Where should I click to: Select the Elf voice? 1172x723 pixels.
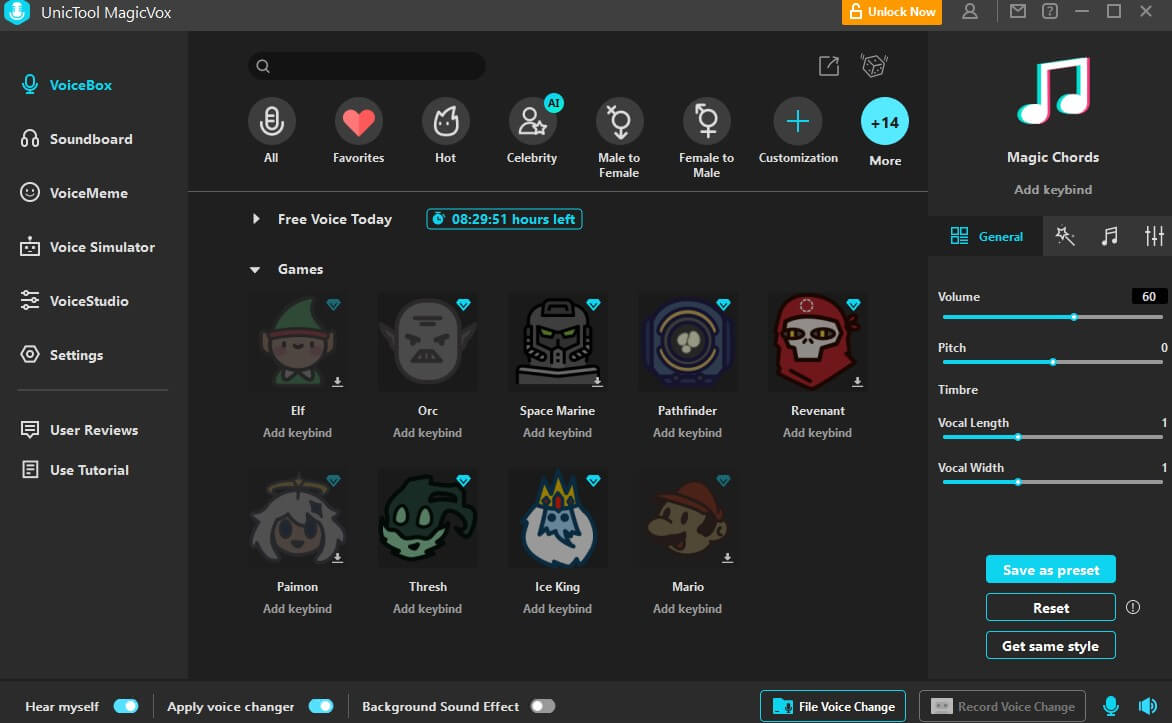(297, 342)
